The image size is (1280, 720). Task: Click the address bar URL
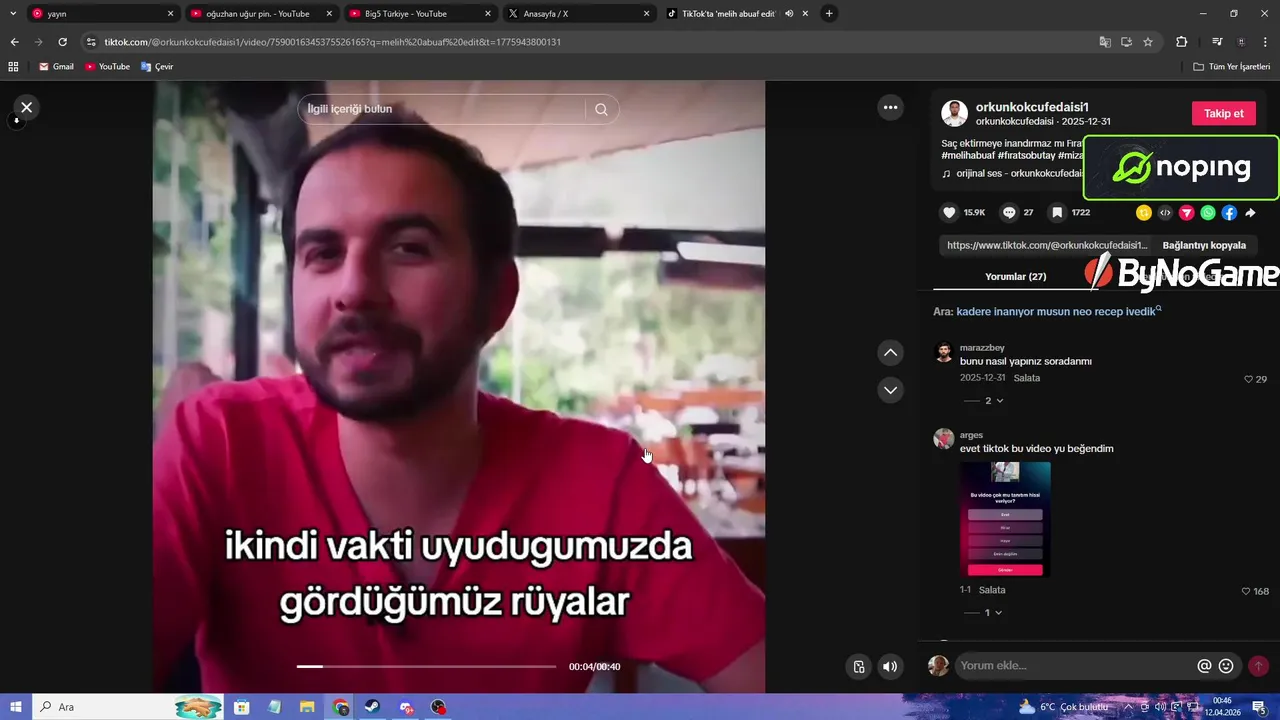(x=332, y=42)
